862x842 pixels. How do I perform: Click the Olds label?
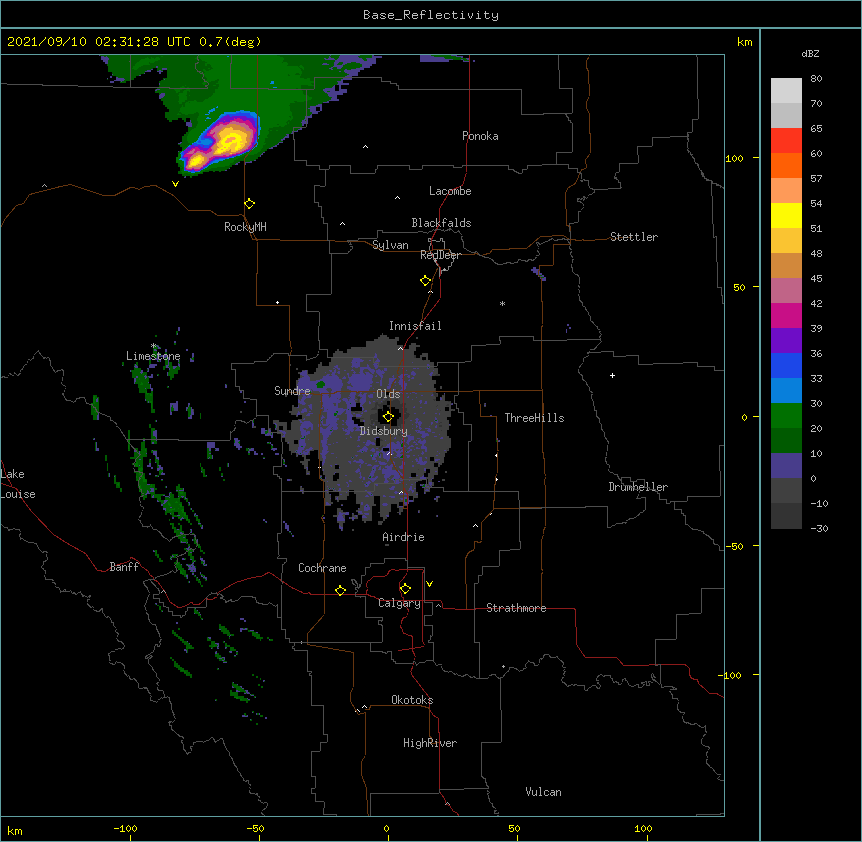[x=388, y=394]
